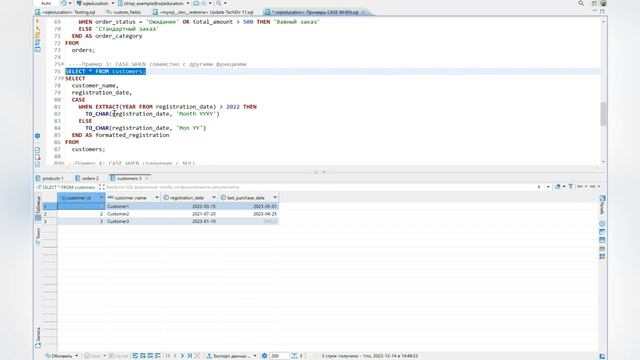Close the CASE WHEN.sql editor tab
This screenshot has width=640, height=360.
pyautogui.click(x=363, y=12)
